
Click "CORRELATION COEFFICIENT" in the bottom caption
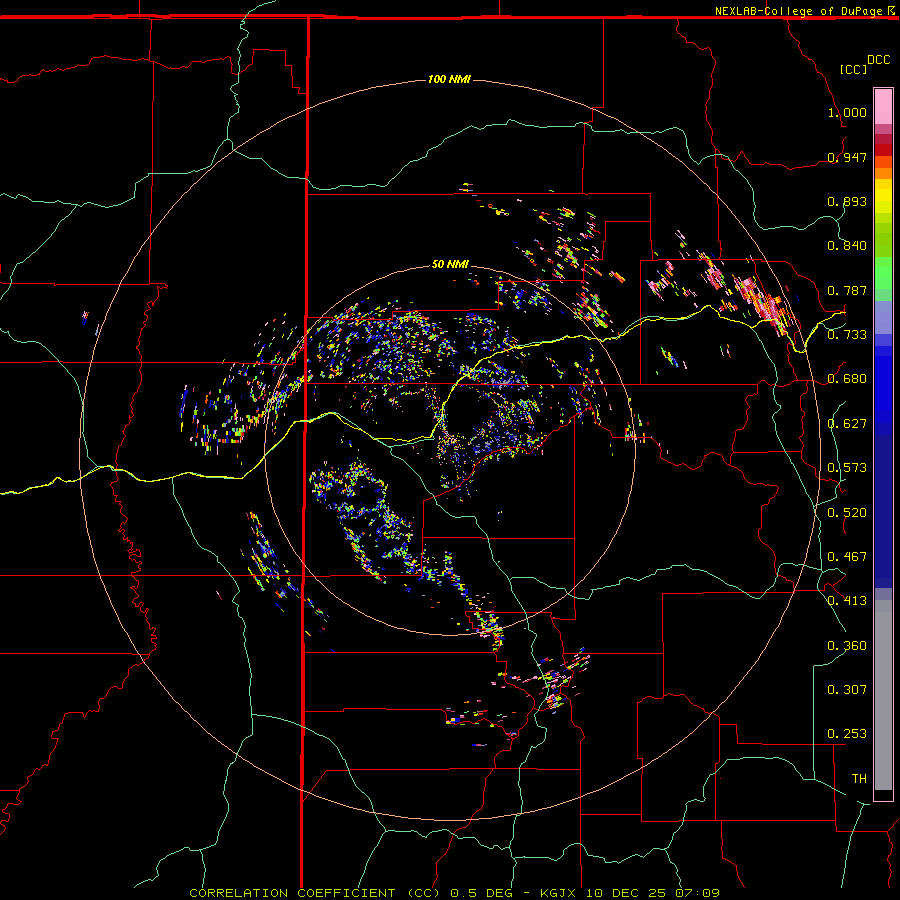point(292,893)
